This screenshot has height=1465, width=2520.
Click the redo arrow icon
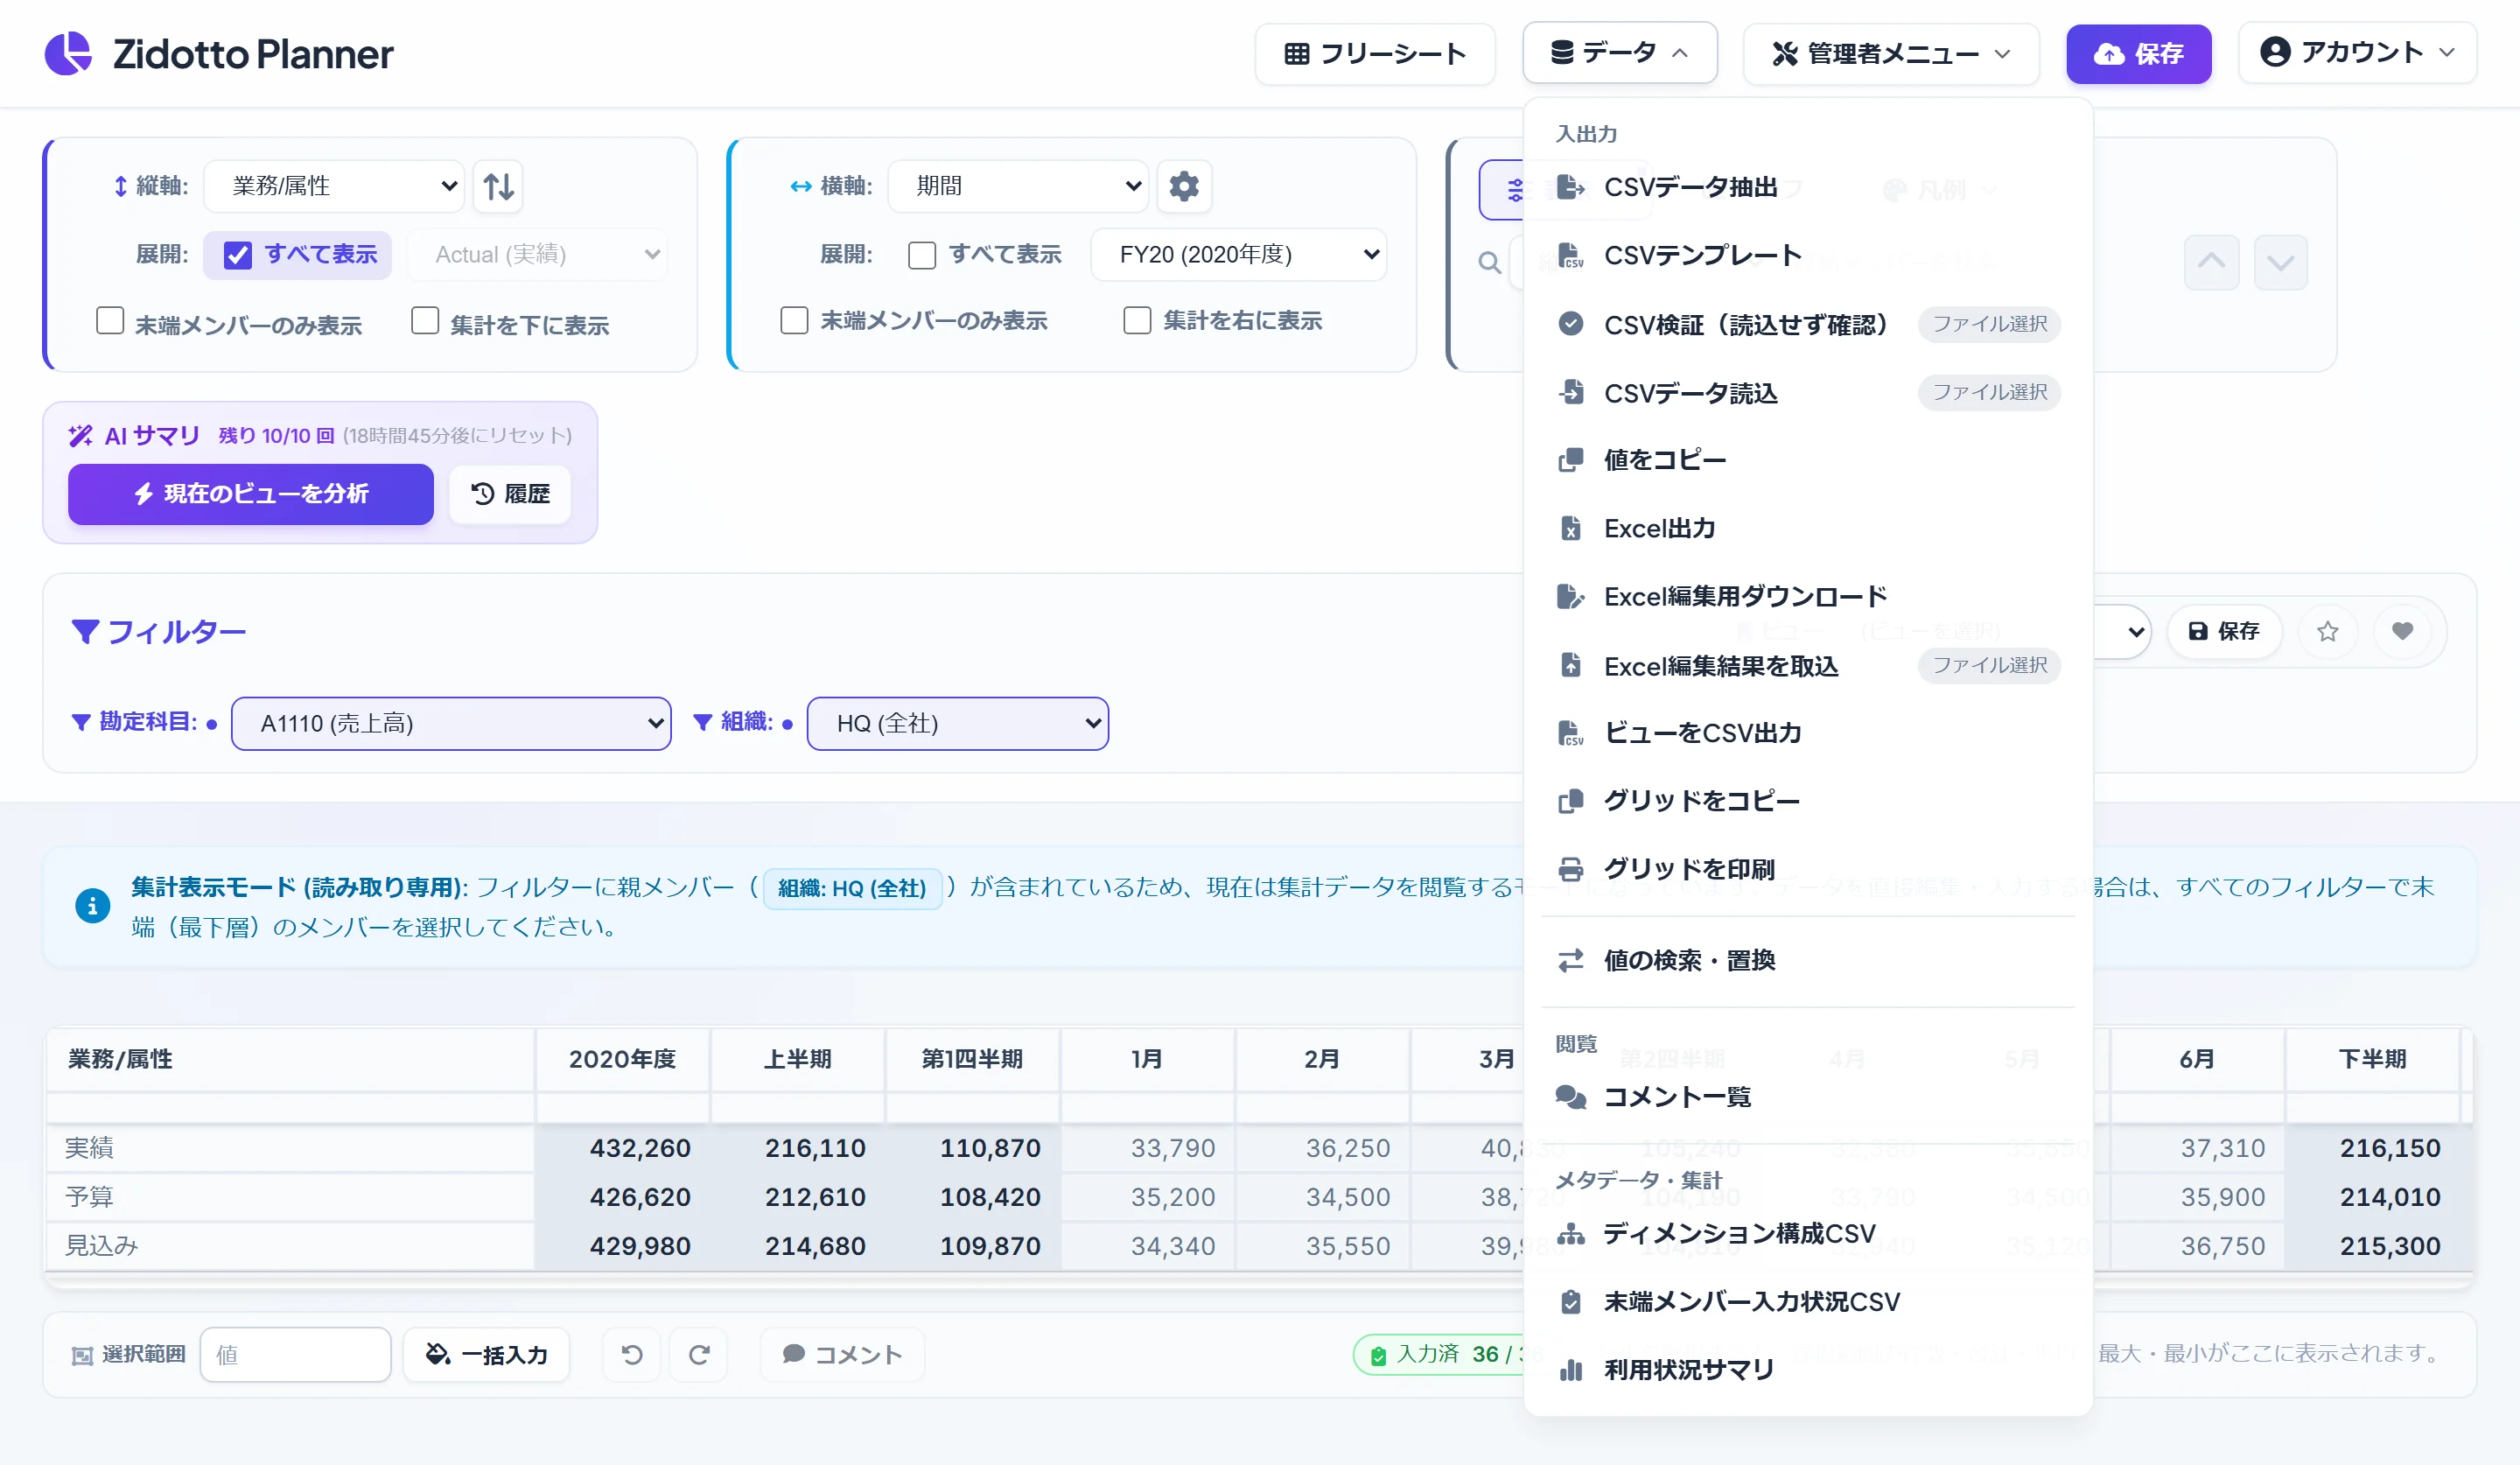pyautogui.click(x=698, y=1354)
